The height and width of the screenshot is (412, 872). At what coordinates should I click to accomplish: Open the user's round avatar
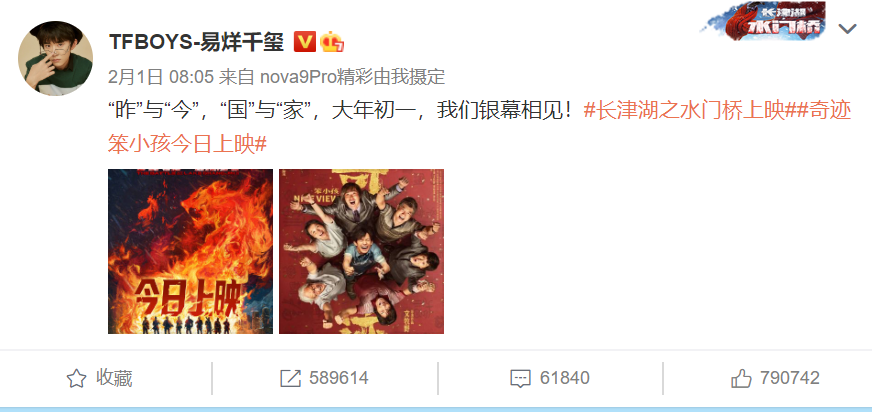tap(56, 58)
